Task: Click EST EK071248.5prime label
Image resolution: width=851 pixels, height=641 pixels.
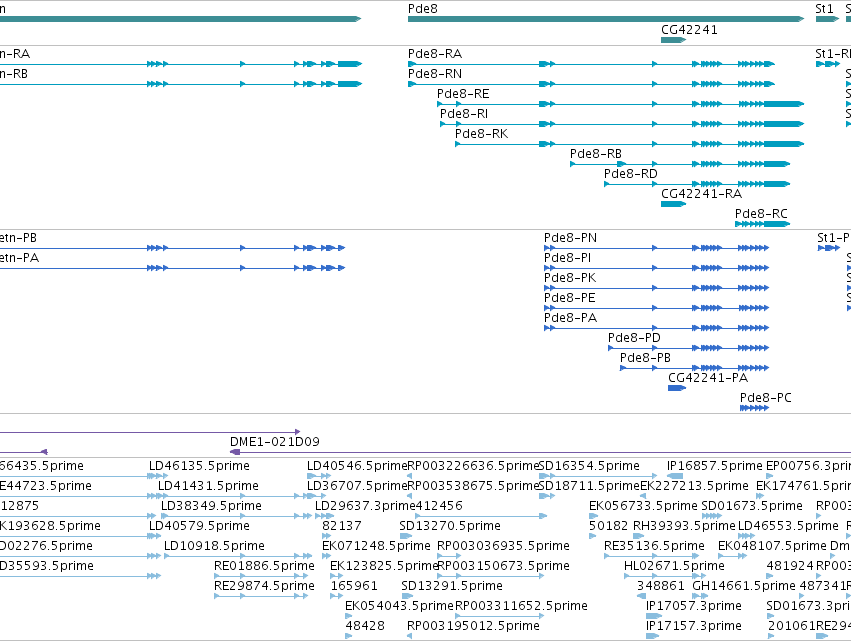Action: click(376, 547)
